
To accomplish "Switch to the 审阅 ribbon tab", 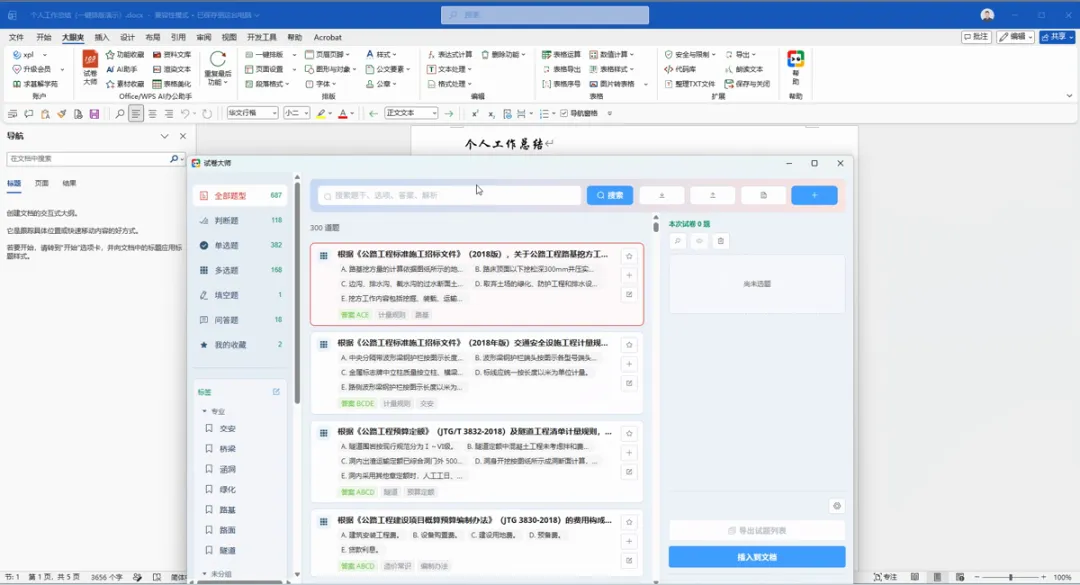I will coord(204,37).
